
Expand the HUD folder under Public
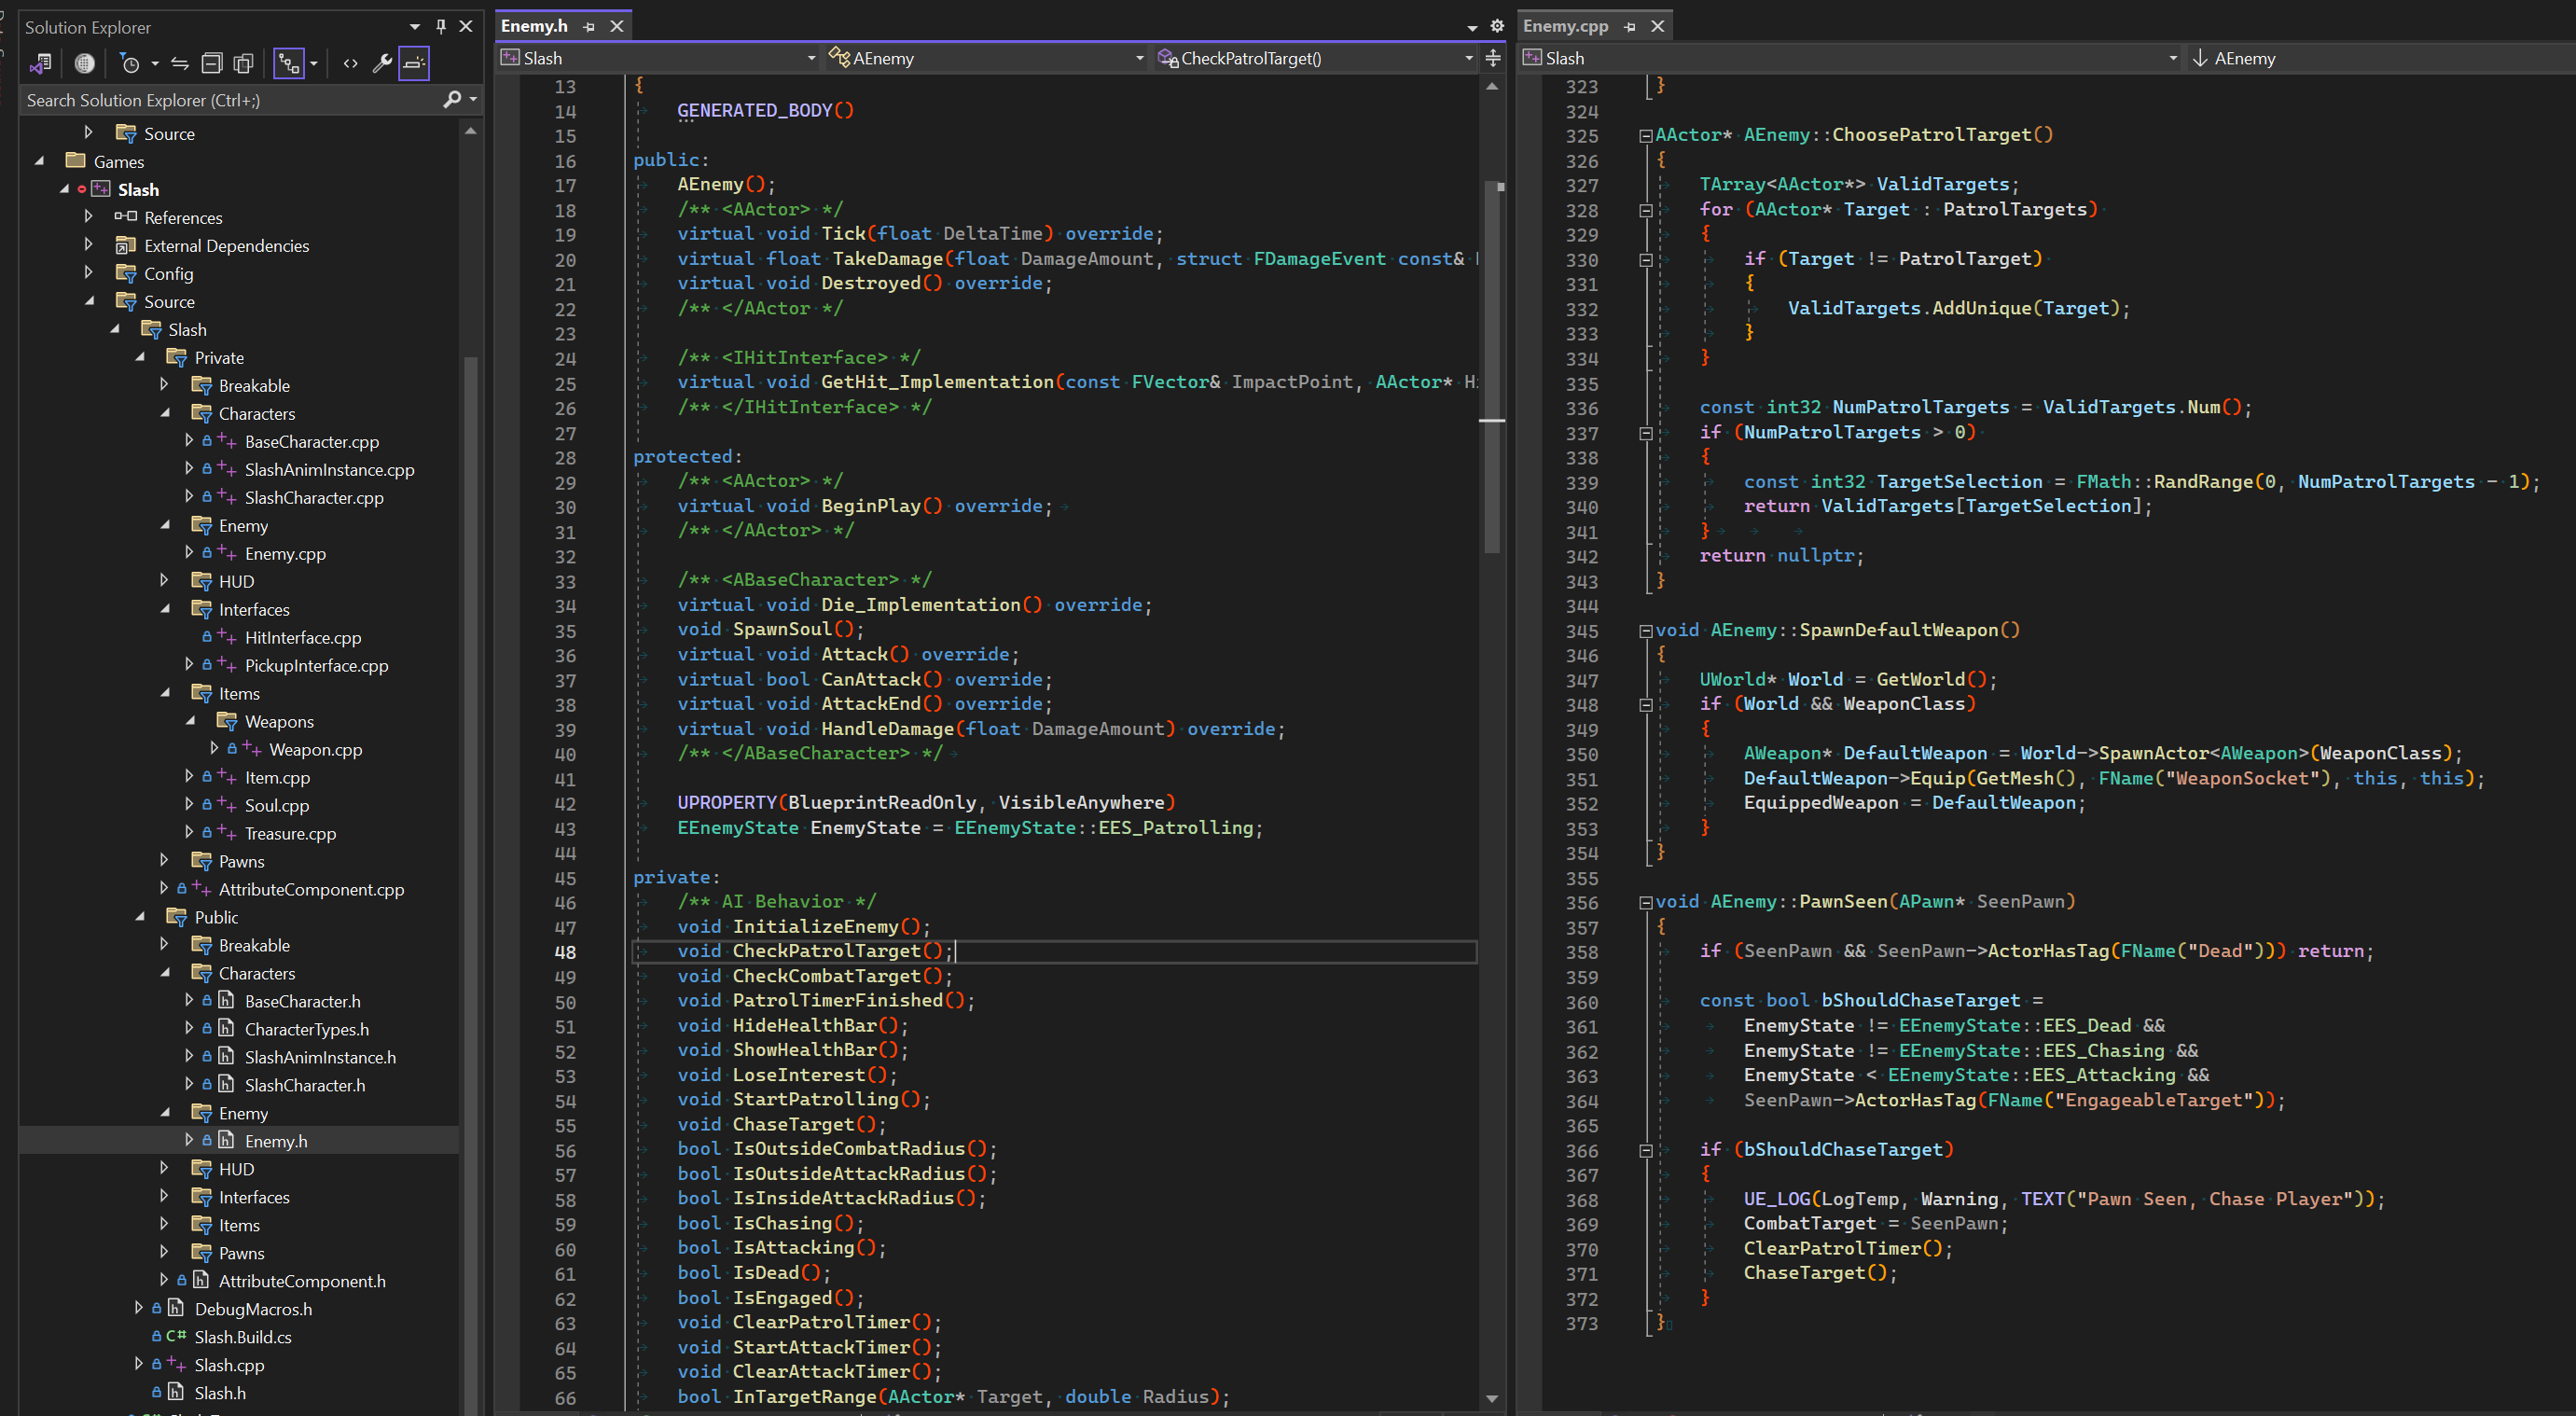coord(164,1168)
